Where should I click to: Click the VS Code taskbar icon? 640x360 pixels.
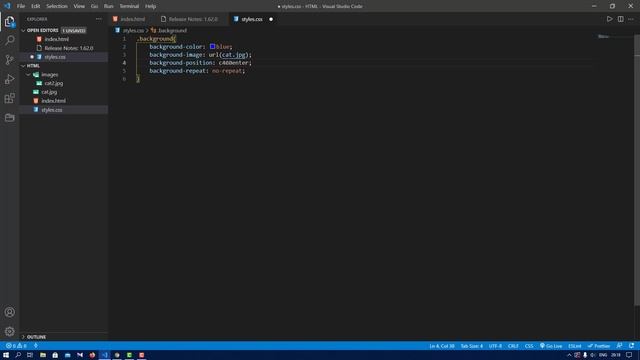click(x=104, y=355)
